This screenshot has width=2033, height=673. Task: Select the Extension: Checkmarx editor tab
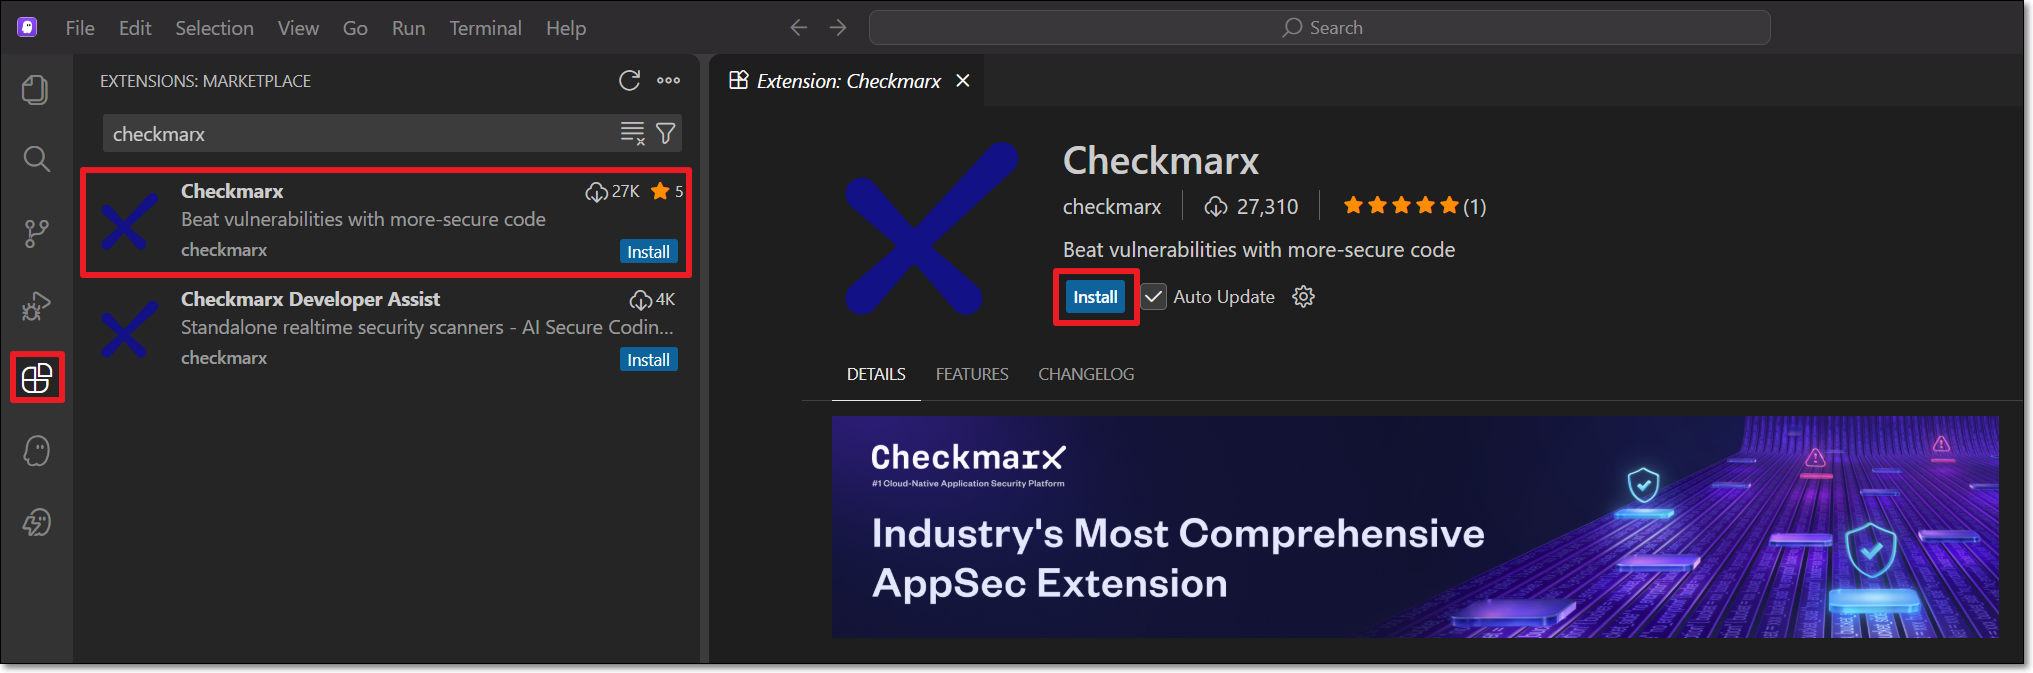(847, 81)
